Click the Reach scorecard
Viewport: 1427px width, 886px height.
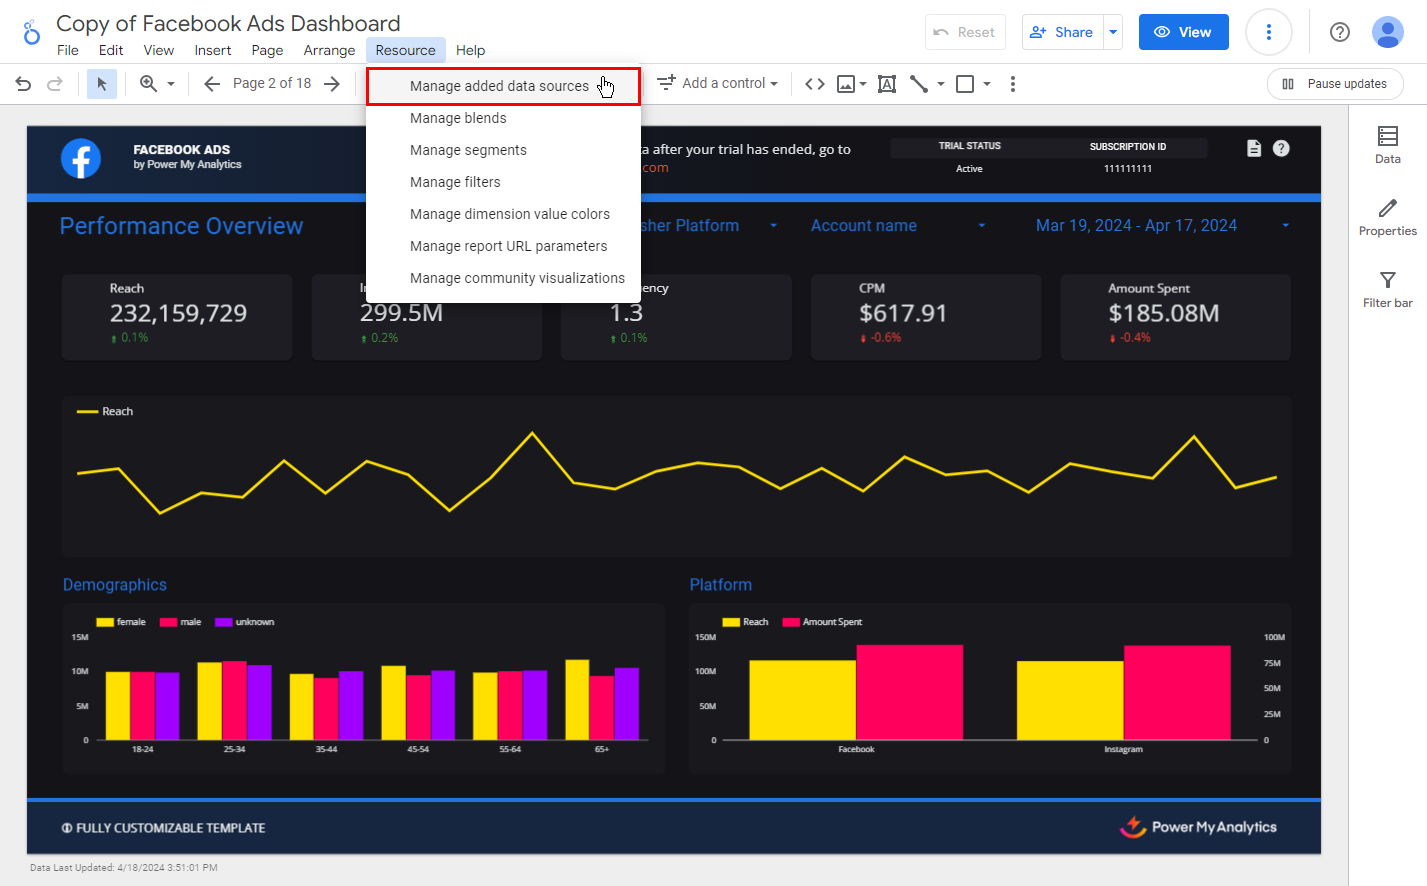[x=177, y=316]
